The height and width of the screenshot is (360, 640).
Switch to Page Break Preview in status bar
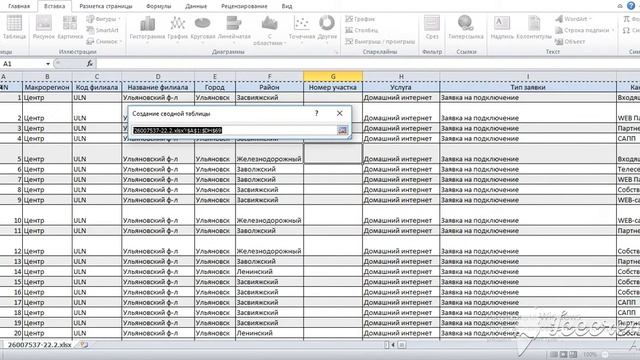pos(573,354)
